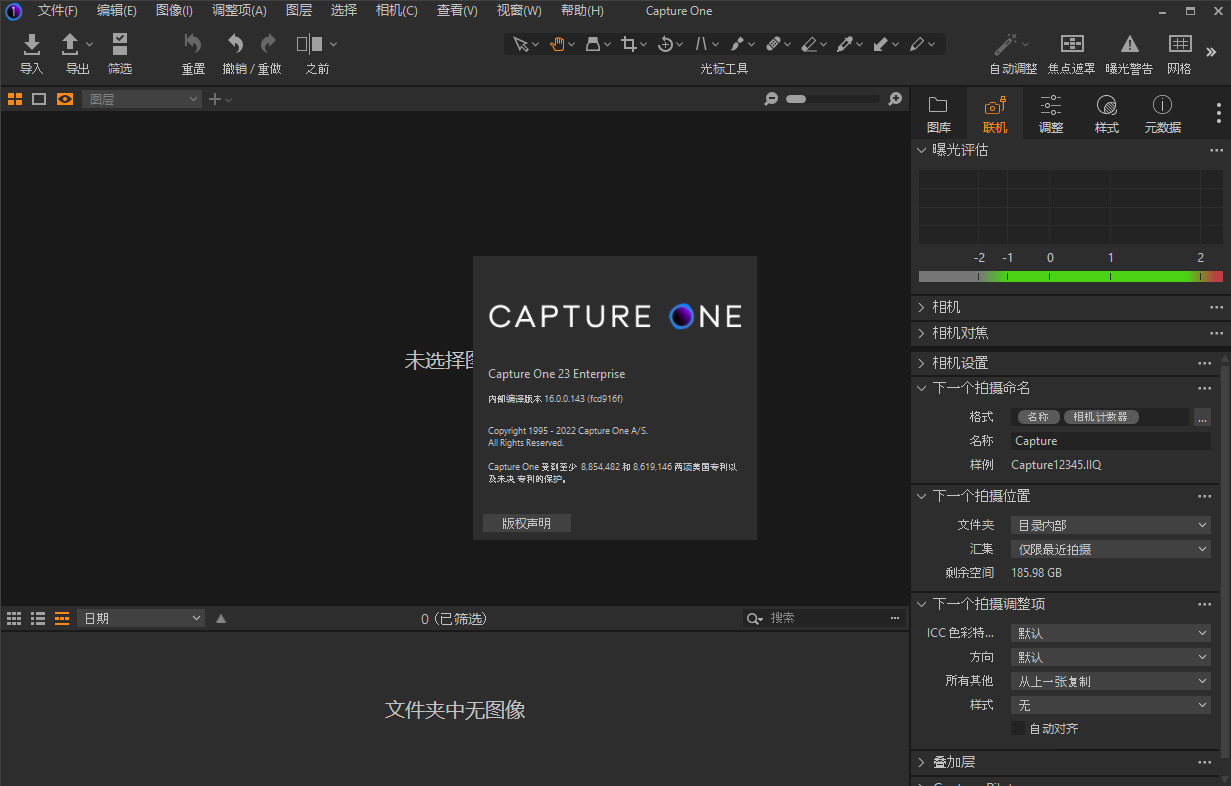Expand the 相机设置 section
1231x786 pixels.
tap(921, 362)
